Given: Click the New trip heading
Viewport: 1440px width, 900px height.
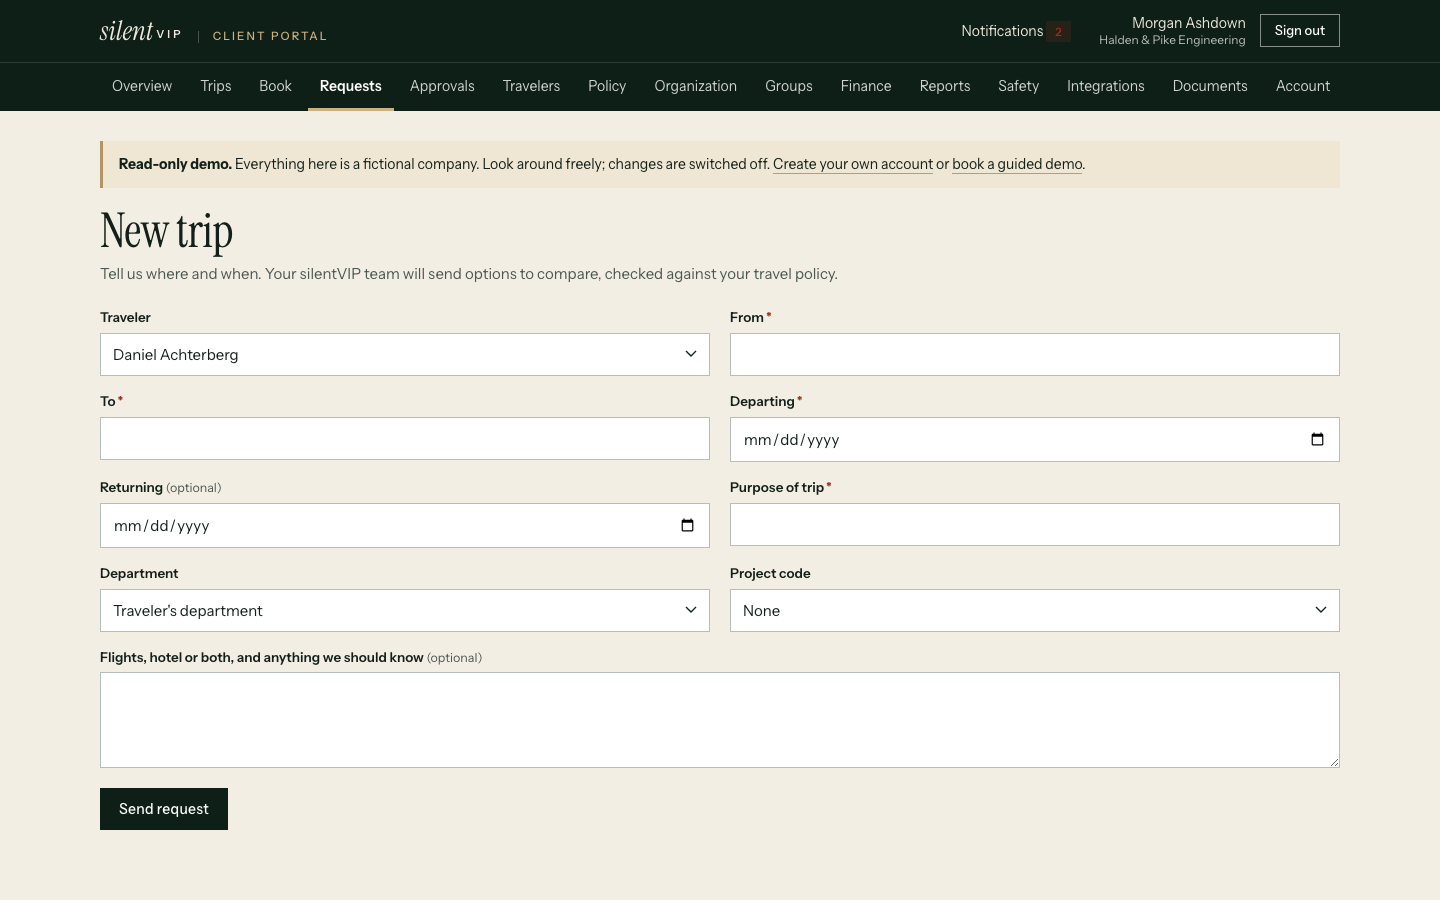Looking at the screenshot, I should (167, 231).
